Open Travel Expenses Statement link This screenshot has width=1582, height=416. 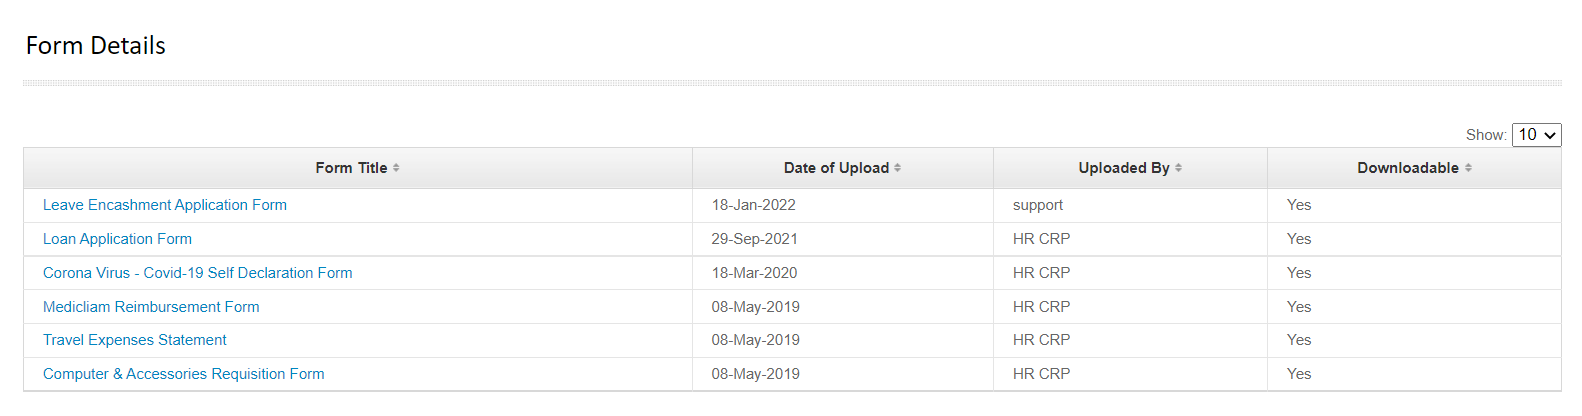pyautogui.click(x=135, y=340)
